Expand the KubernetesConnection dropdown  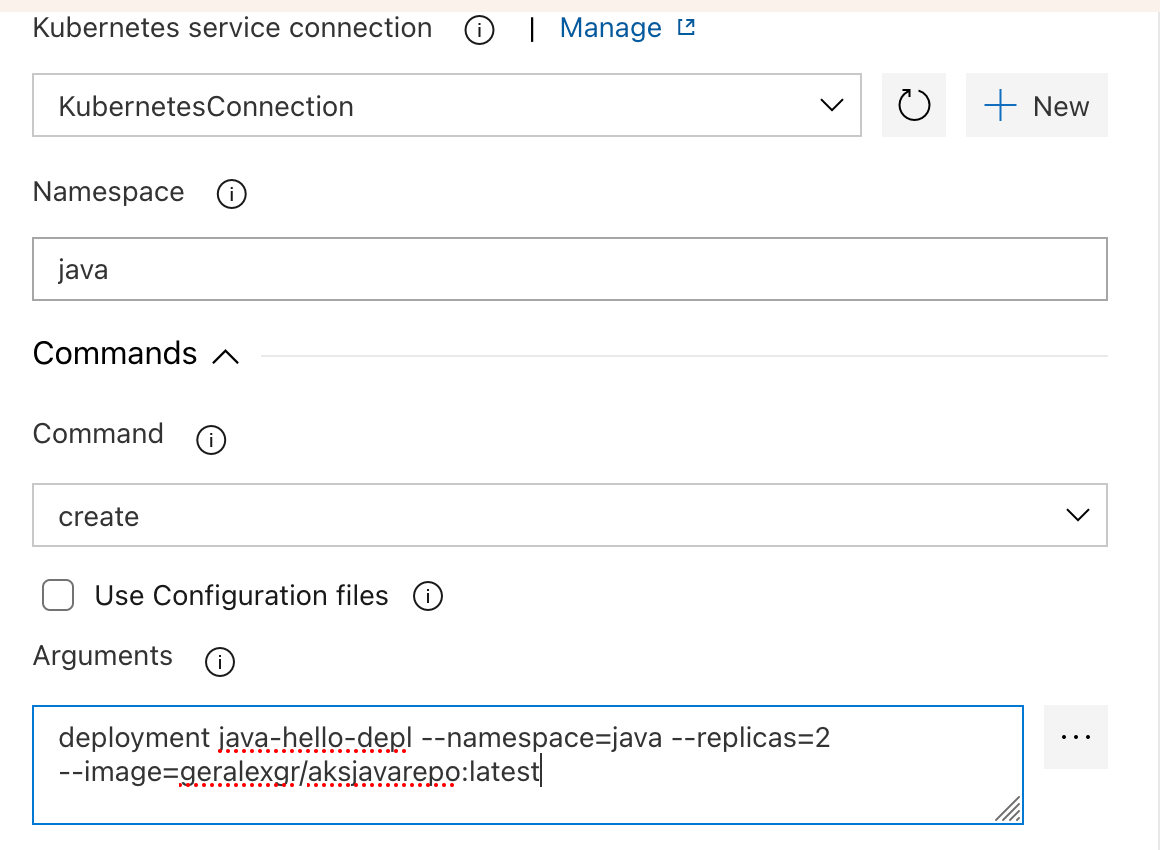pyautogui.click(x=447, y=105)
